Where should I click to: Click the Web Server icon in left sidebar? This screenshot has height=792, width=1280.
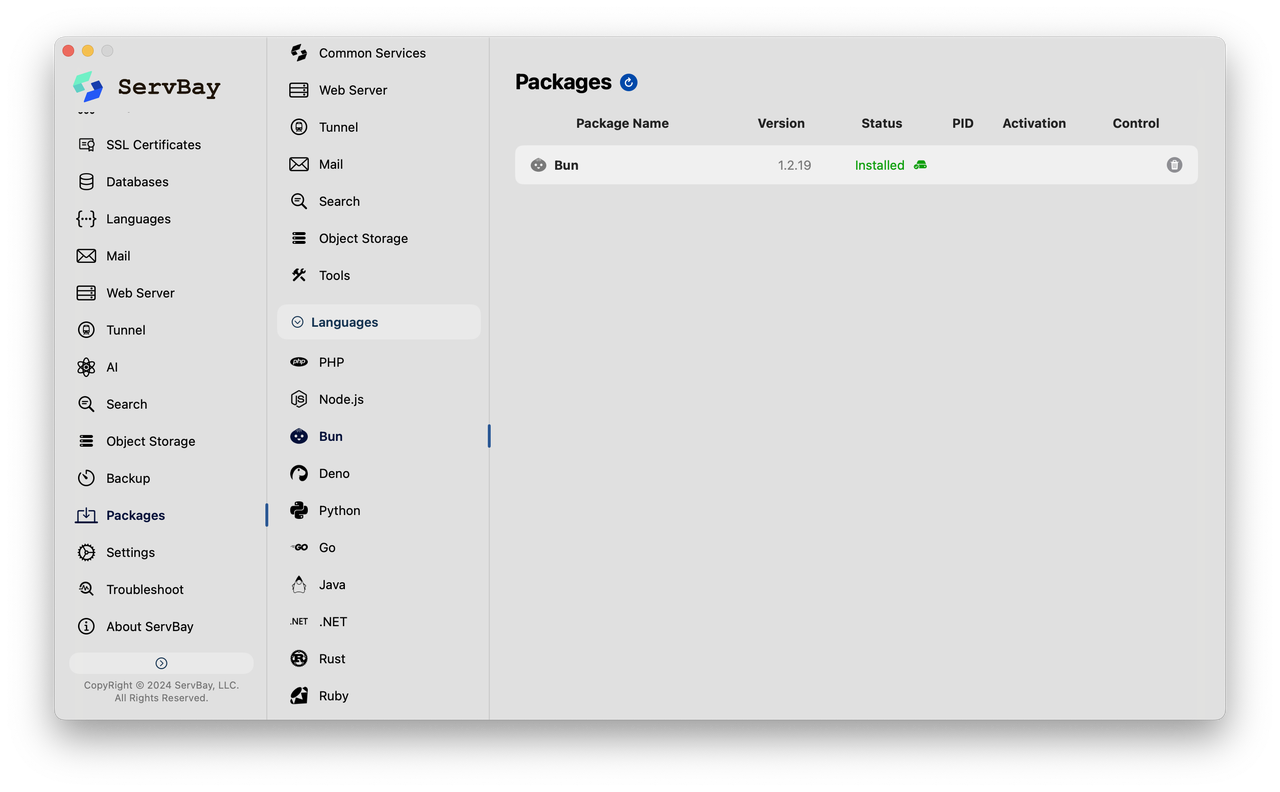87,293
